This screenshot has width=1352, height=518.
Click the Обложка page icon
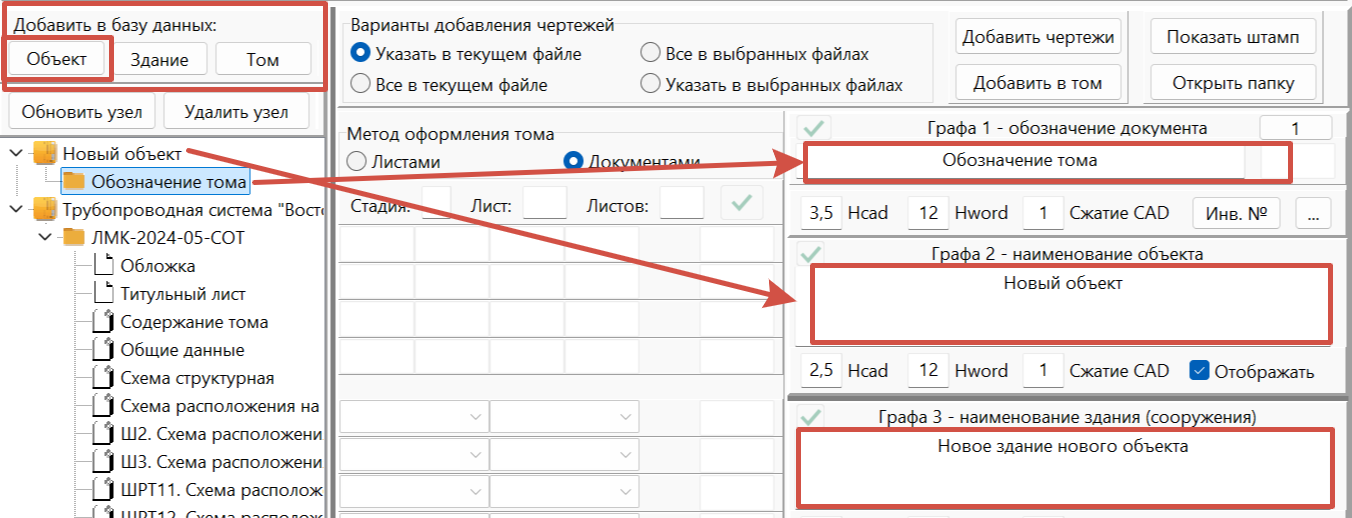coord(102,265)
